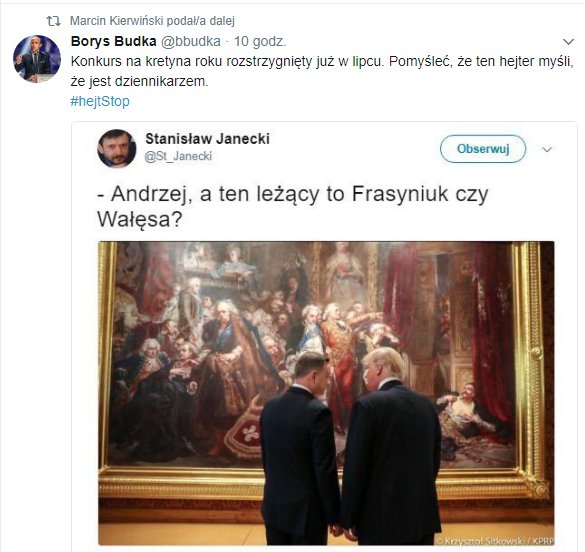The height and width of the screenshot is (552, 585).
Task: Click the Stanisław Janecki display name
Action: [207, 139]
